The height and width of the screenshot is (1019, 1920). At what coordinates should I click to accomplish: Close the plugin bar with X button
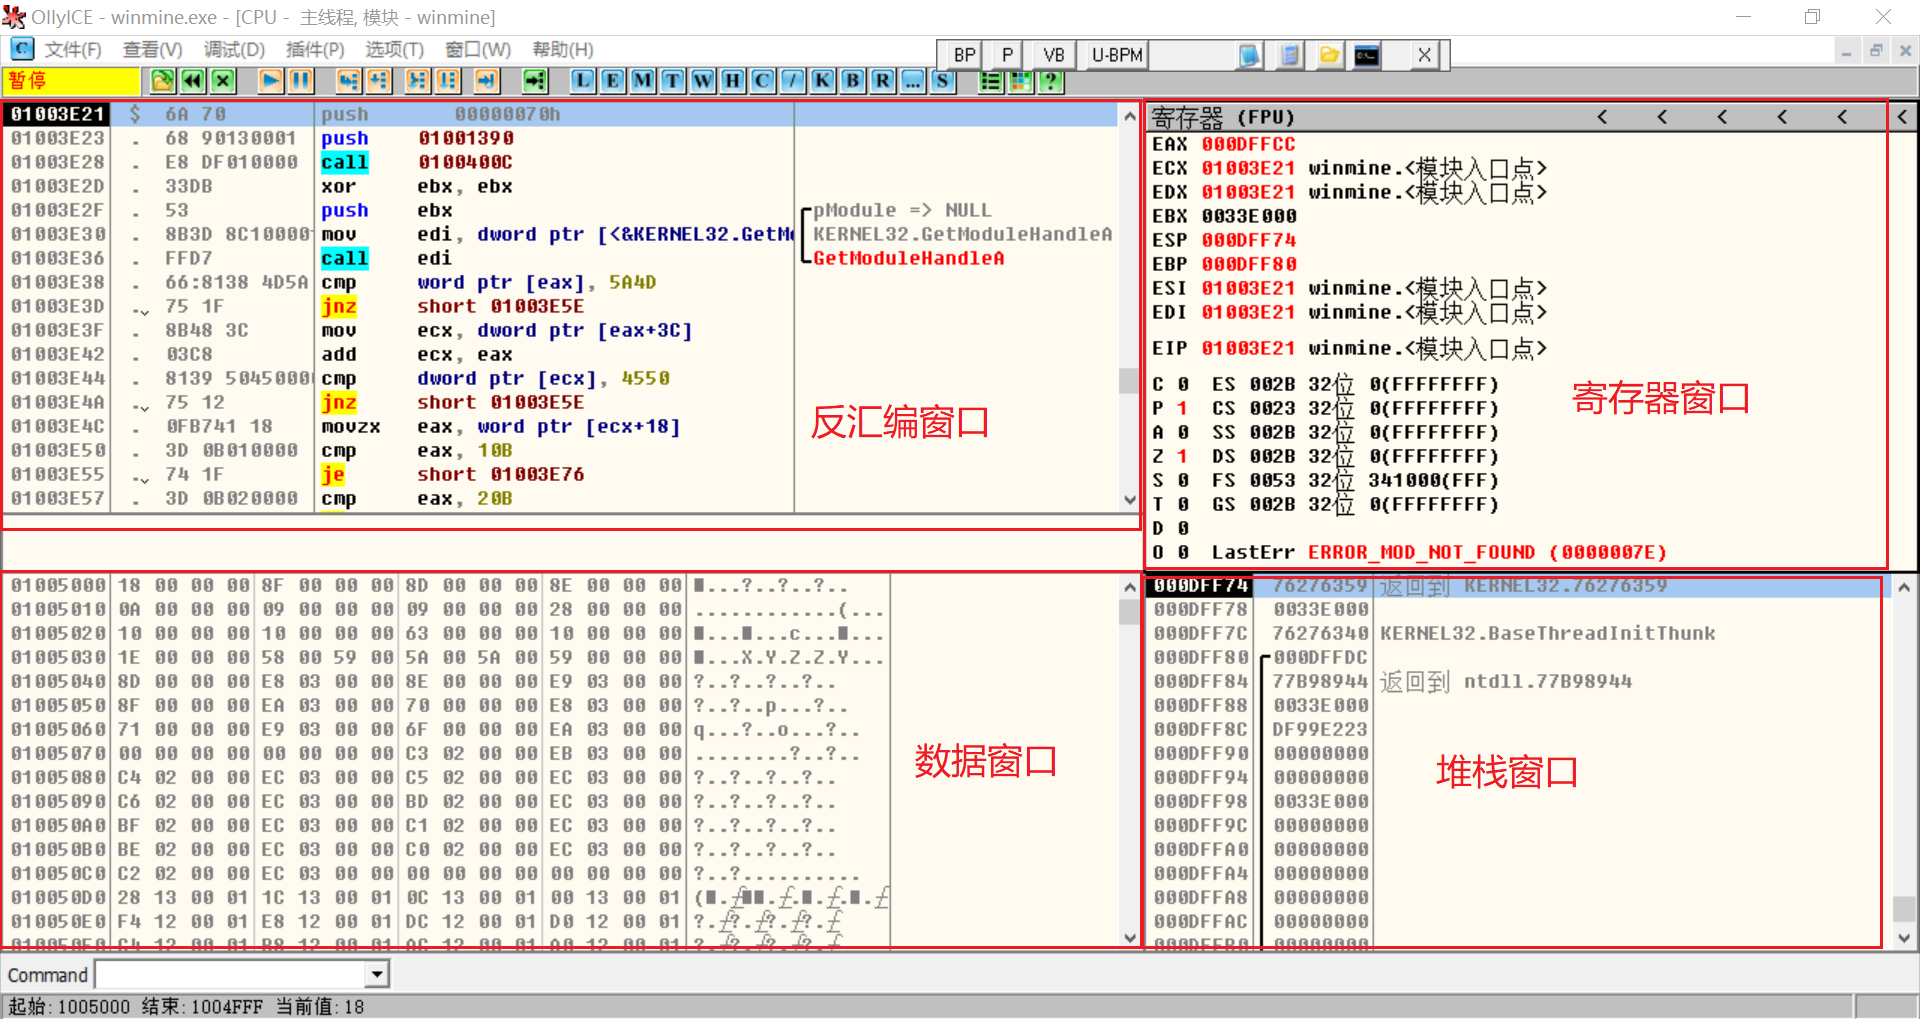pyautogui.click(x=1424, y=55)
